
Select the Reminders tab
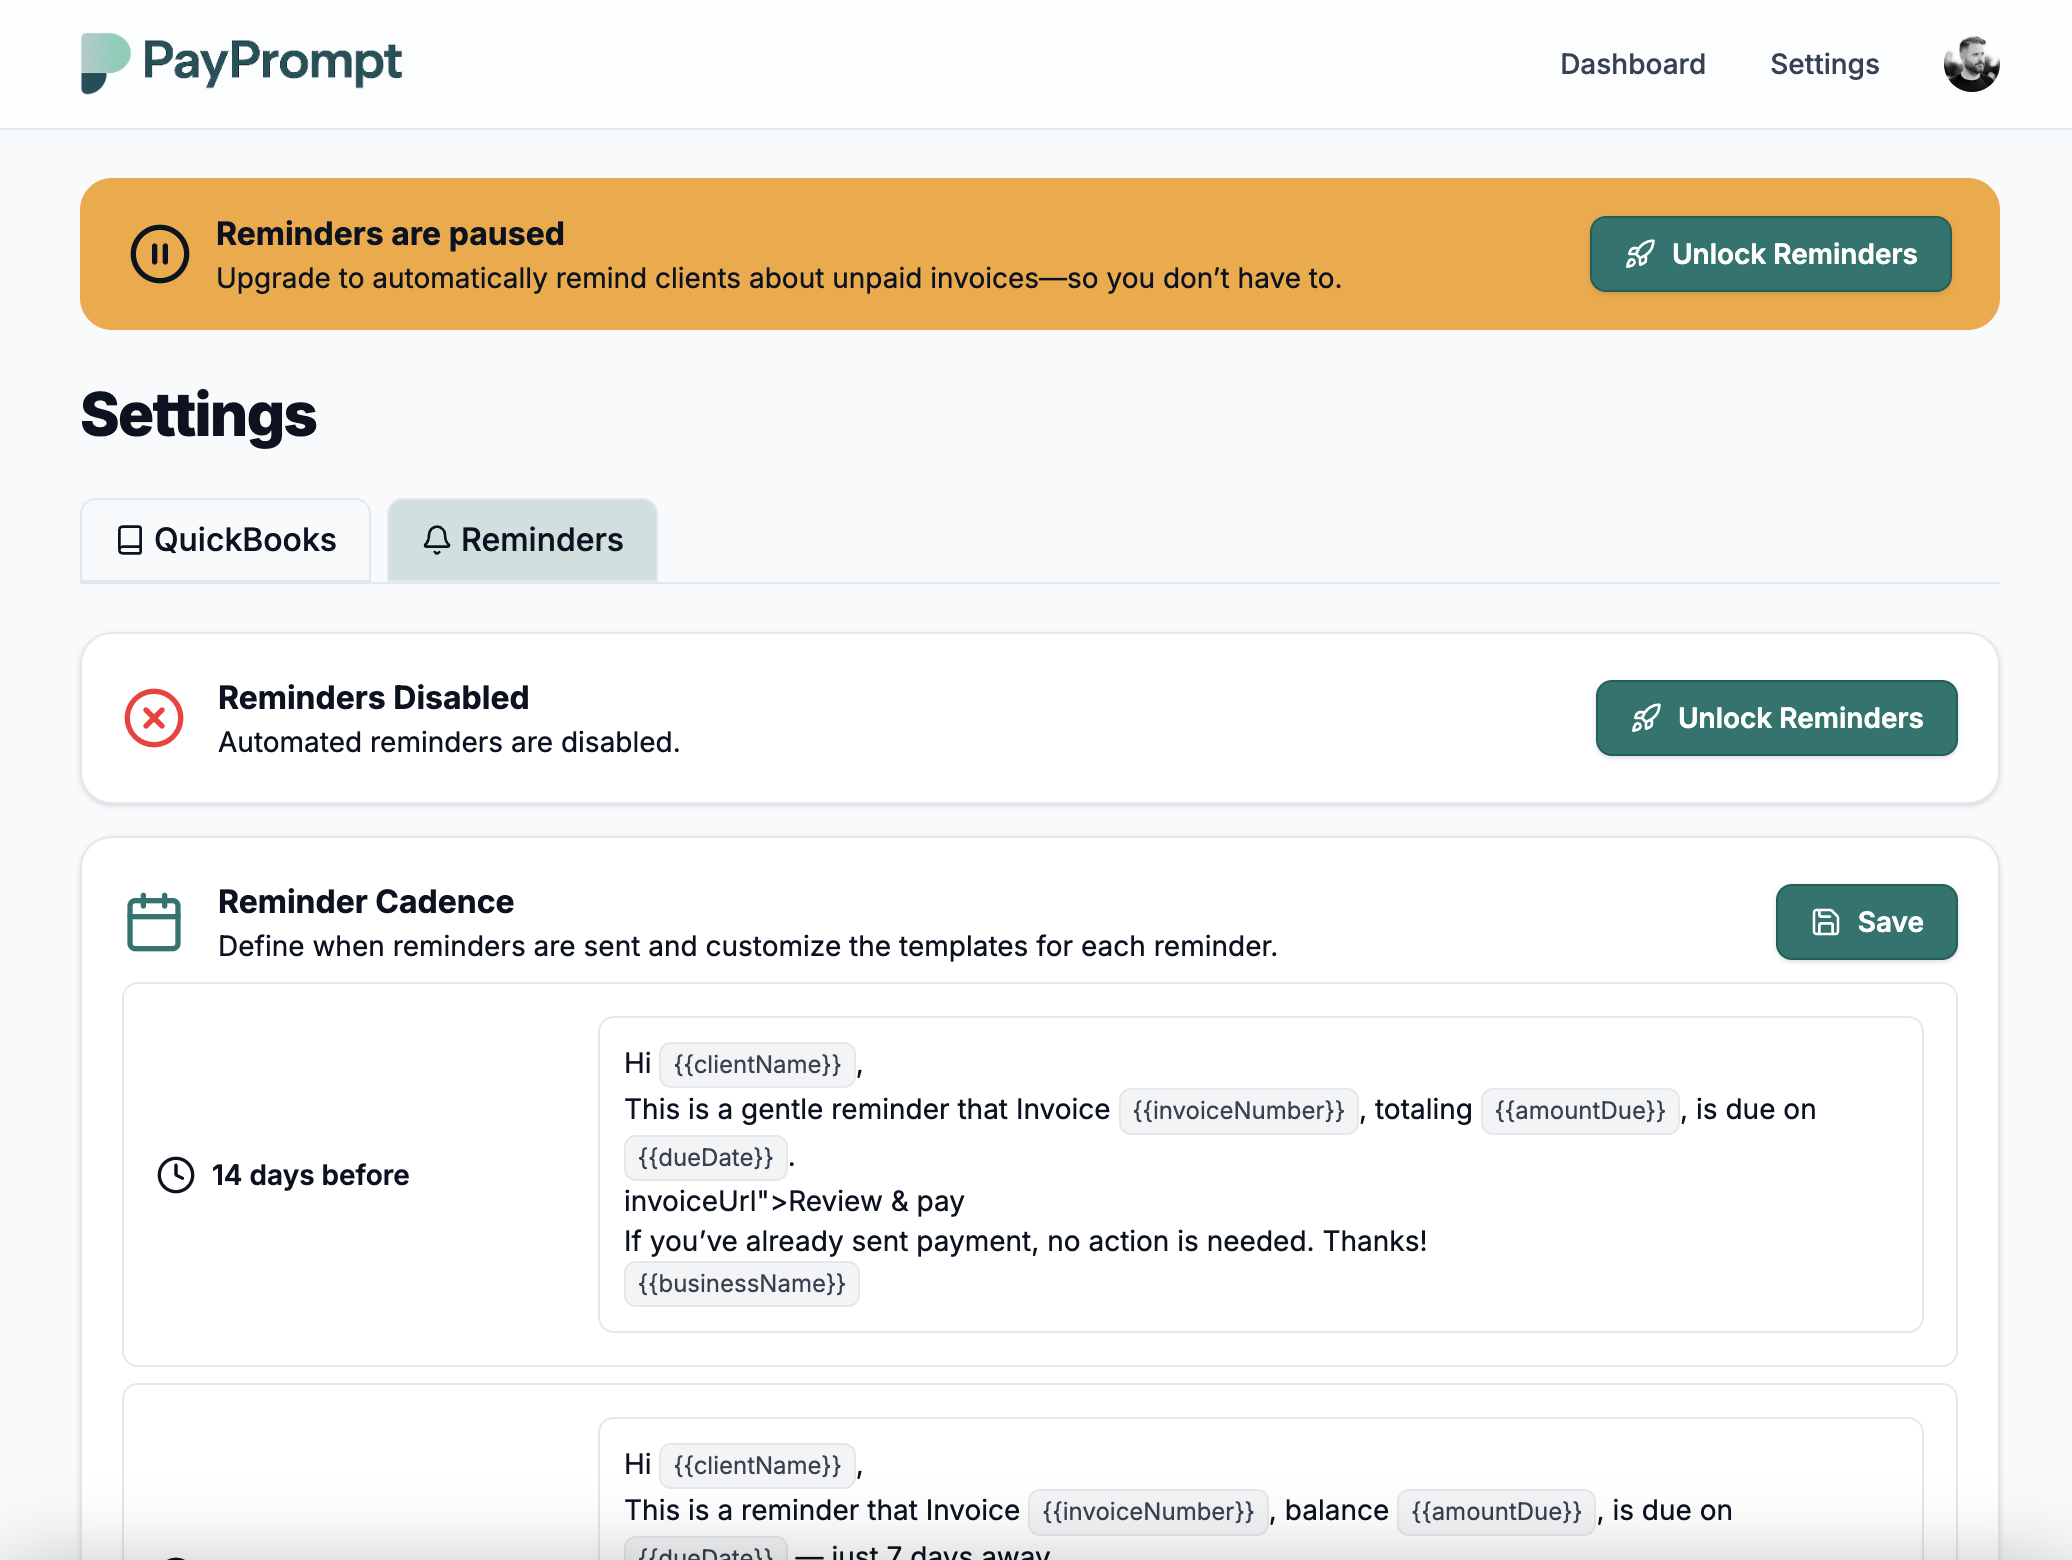coord(522,540)
